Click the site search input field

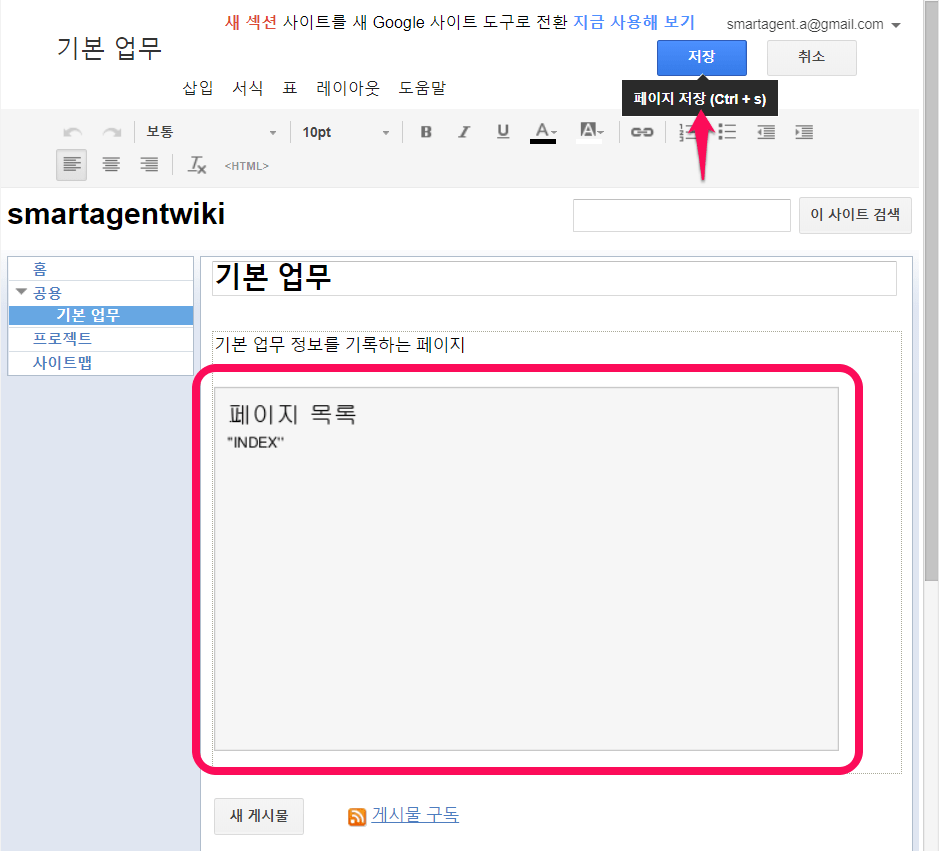(x=681, y=215)
